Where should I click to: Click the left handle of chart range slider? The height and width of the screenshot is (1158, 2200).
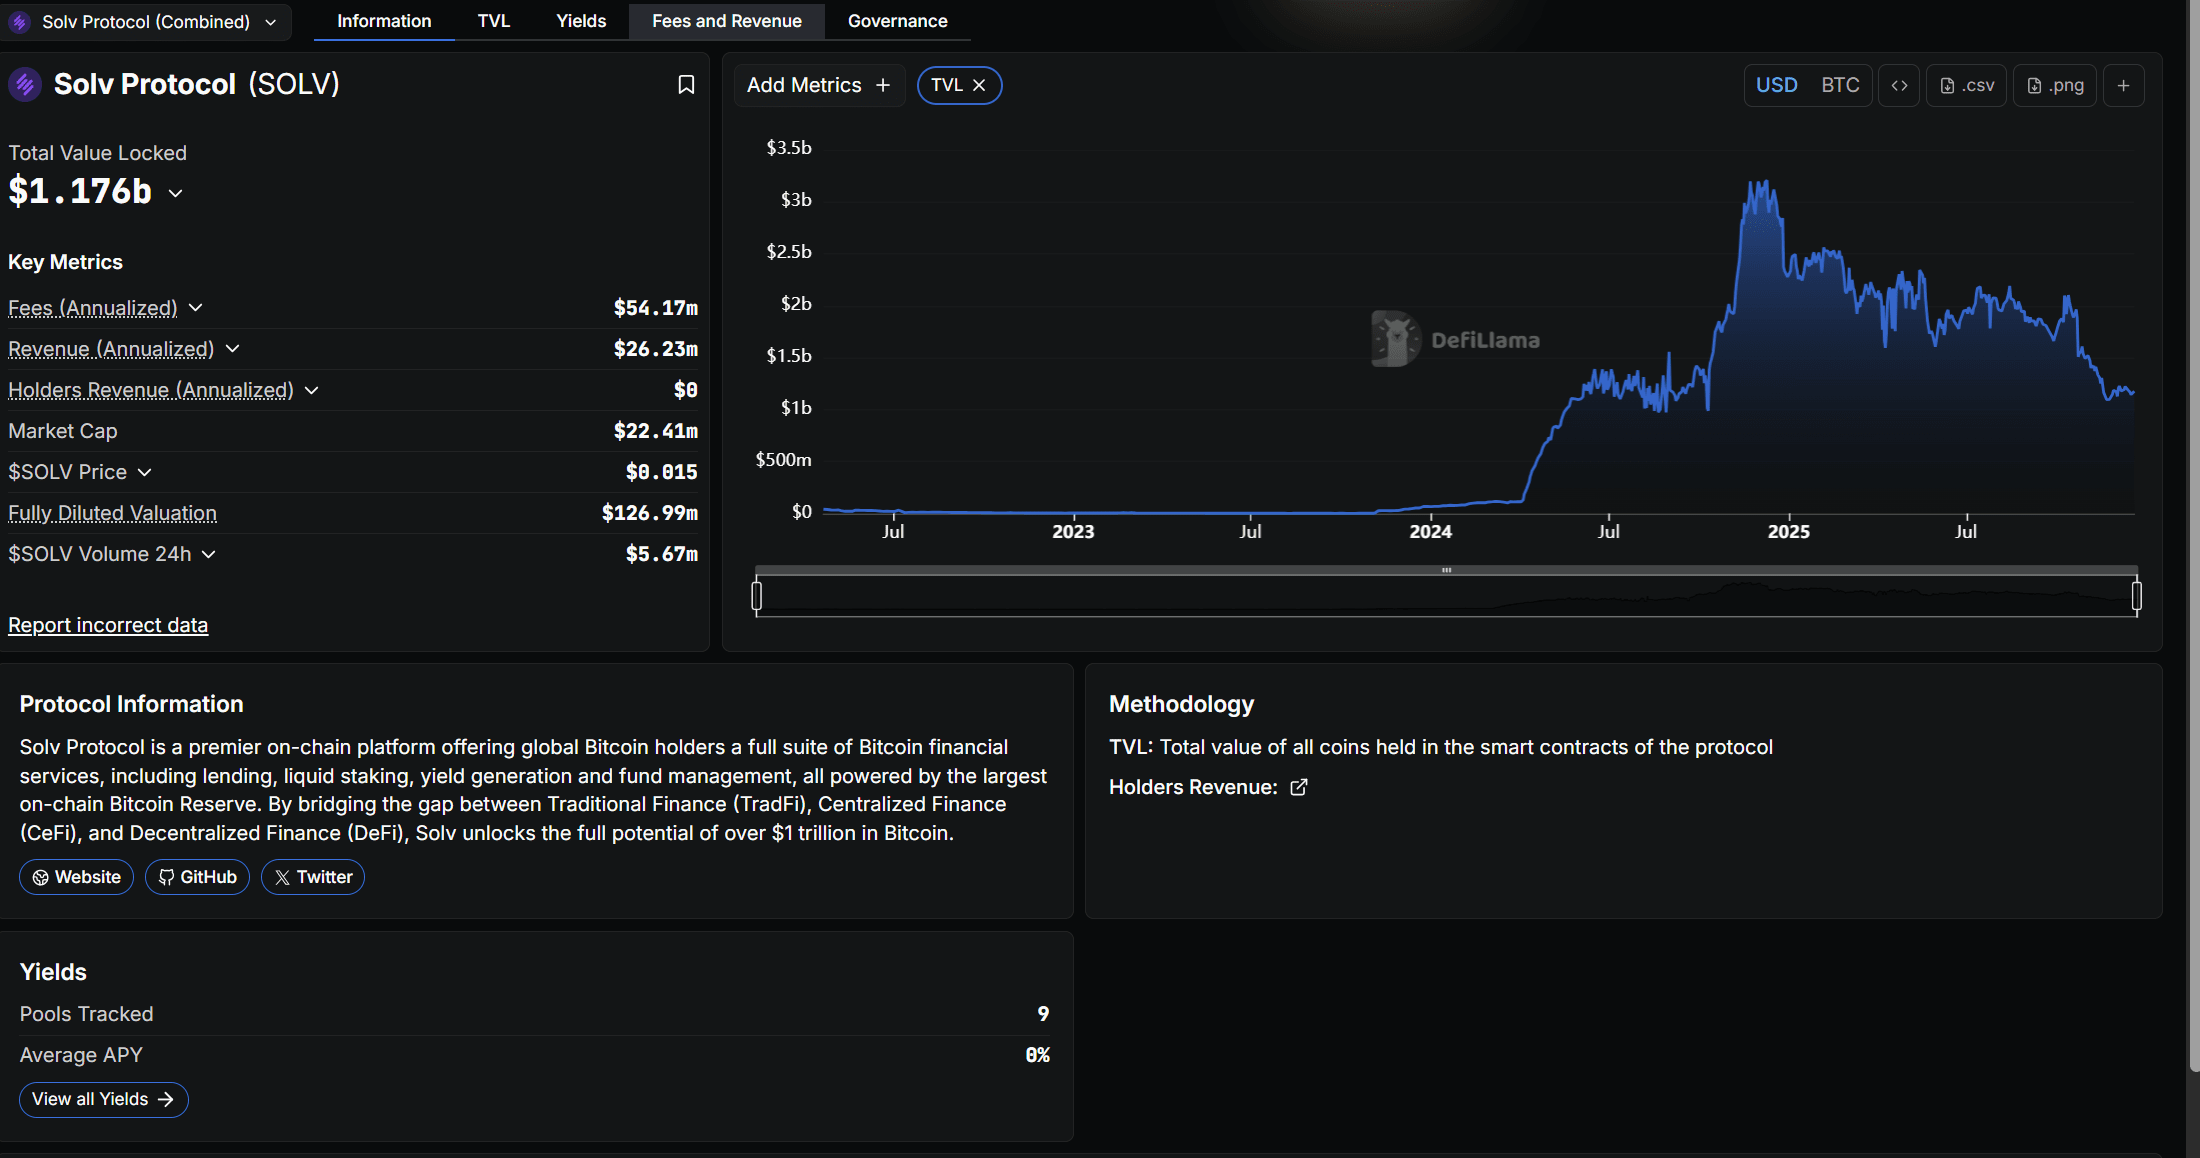[757, 596]
